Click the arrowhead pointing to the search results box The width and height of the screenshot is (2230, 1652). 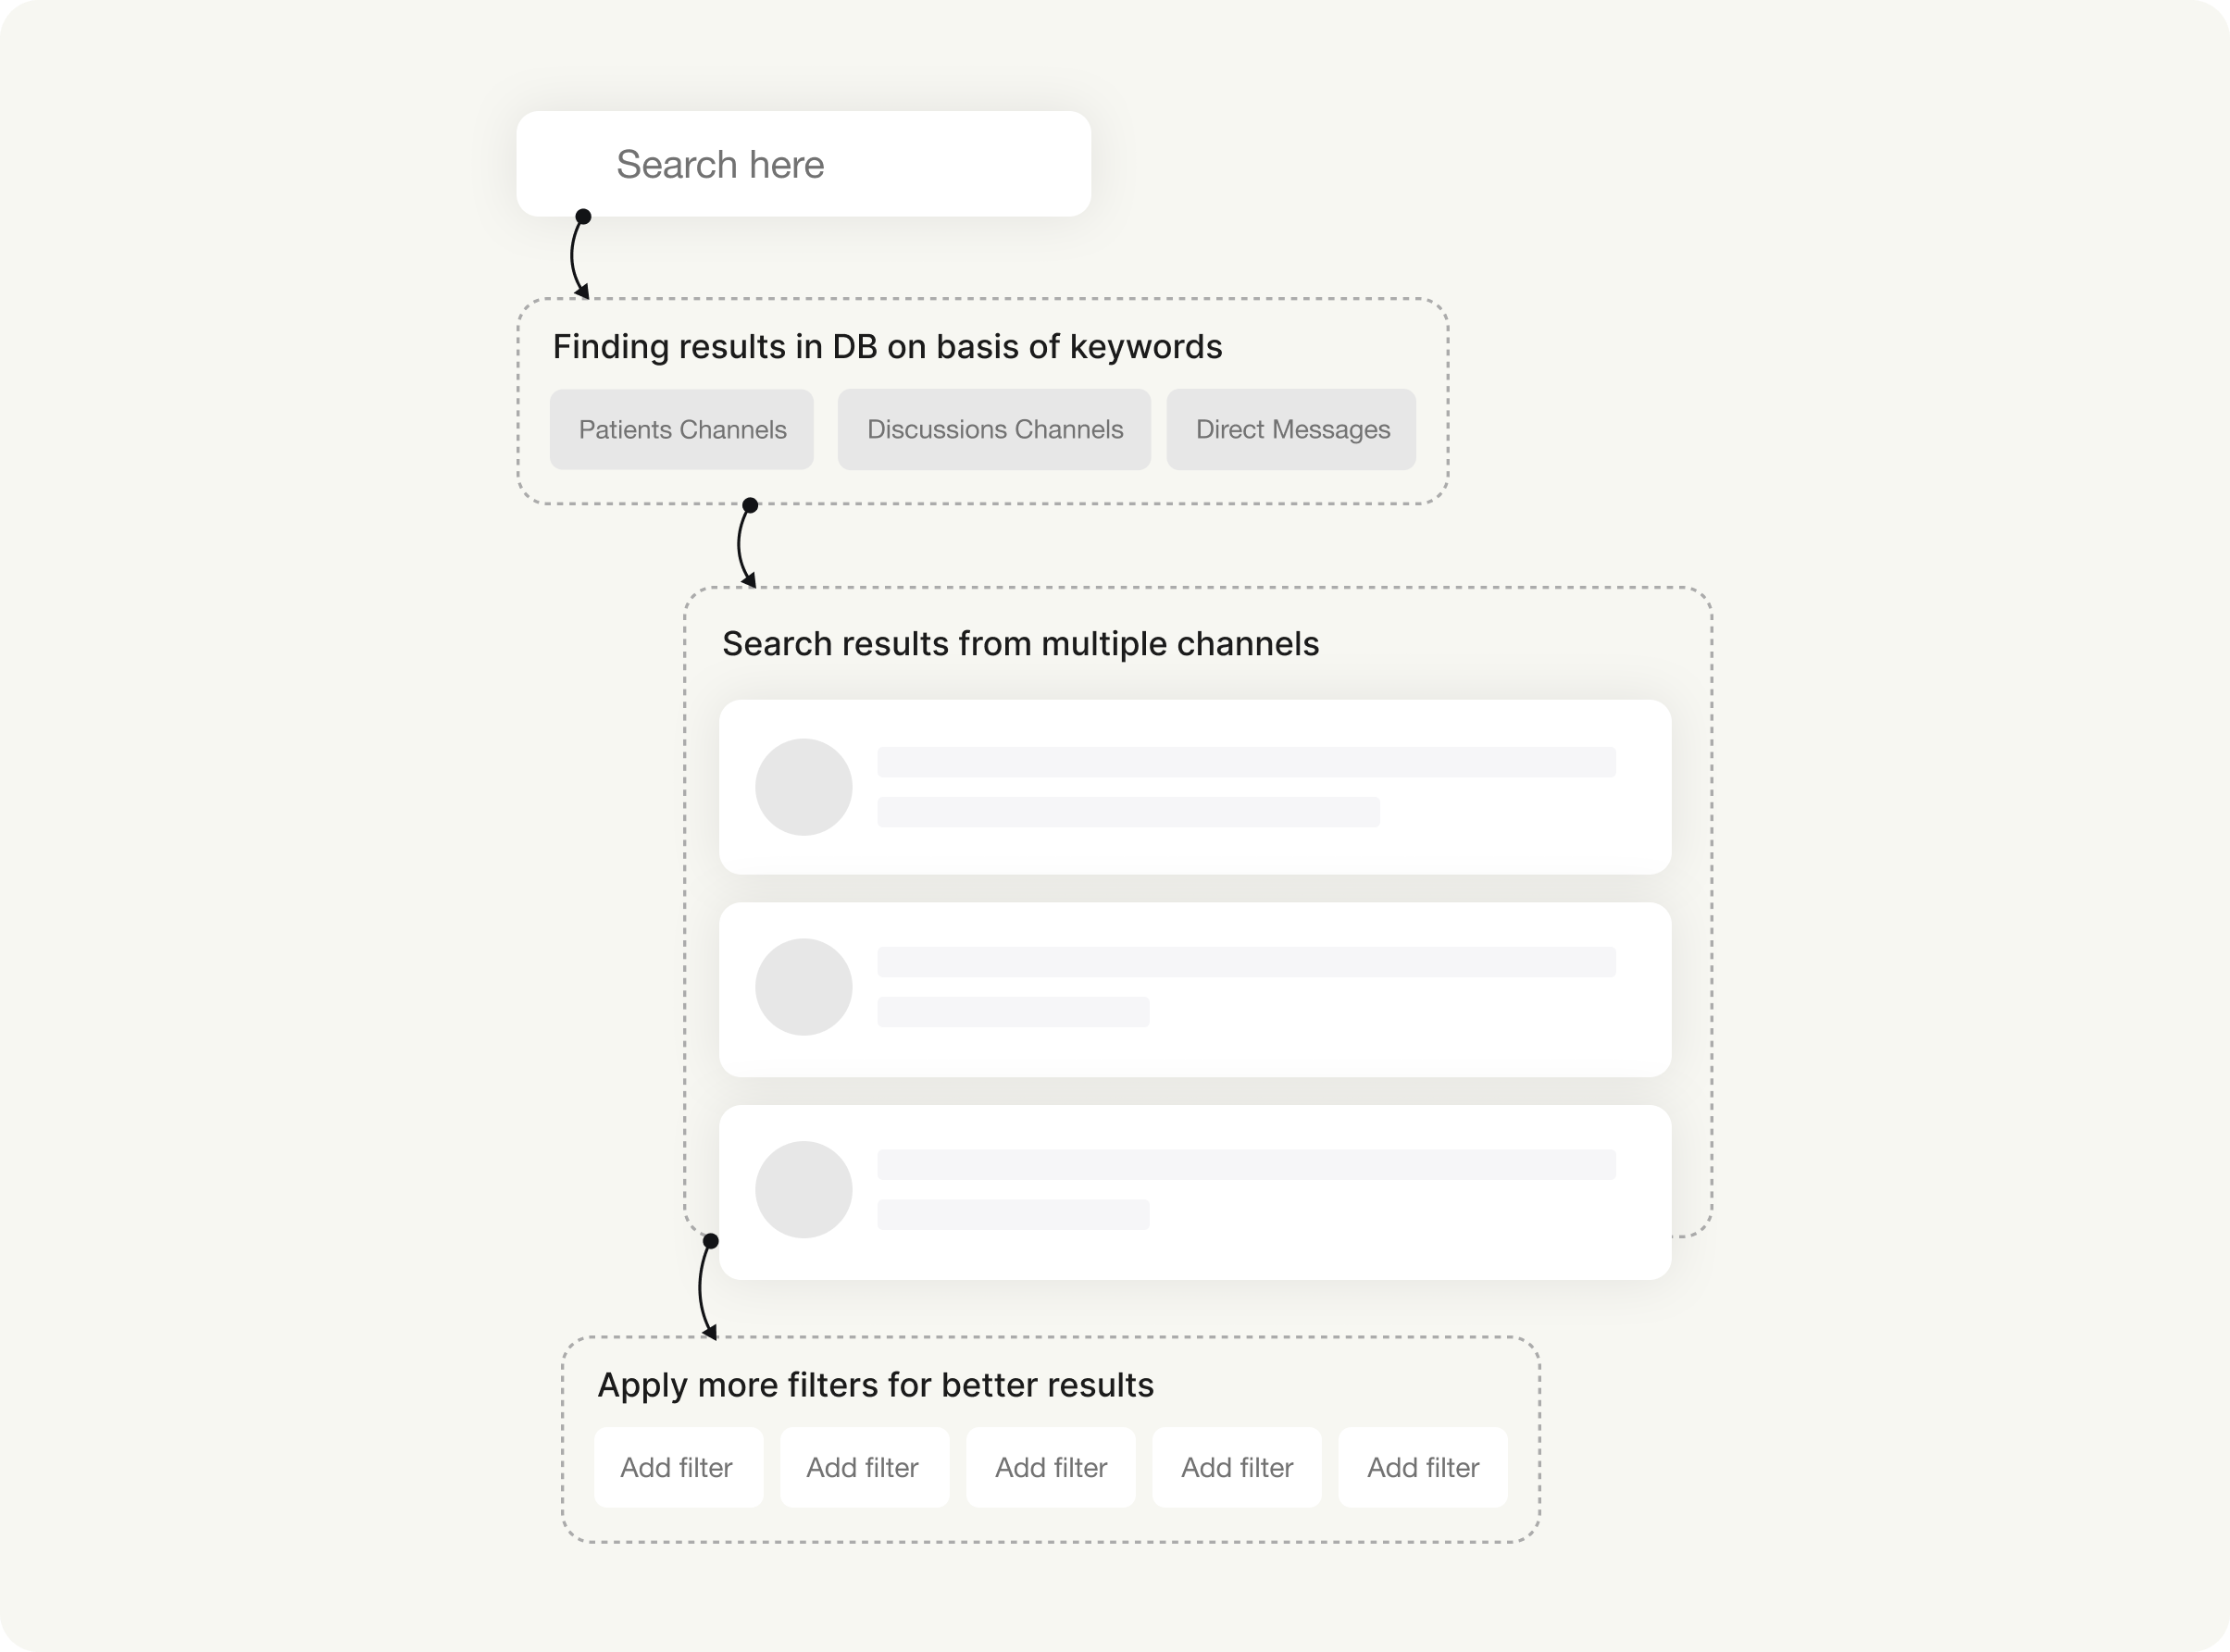749,580
